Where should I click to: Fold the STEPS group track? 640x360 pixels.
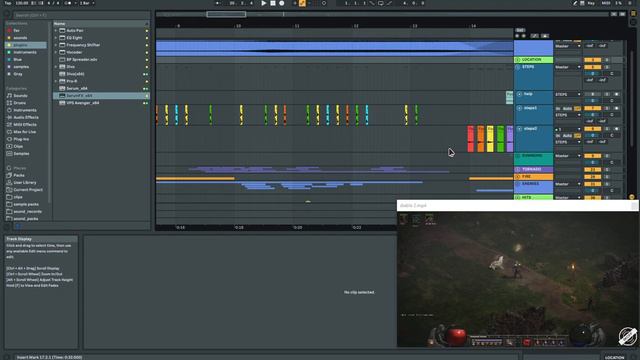(x=518, y=67)
